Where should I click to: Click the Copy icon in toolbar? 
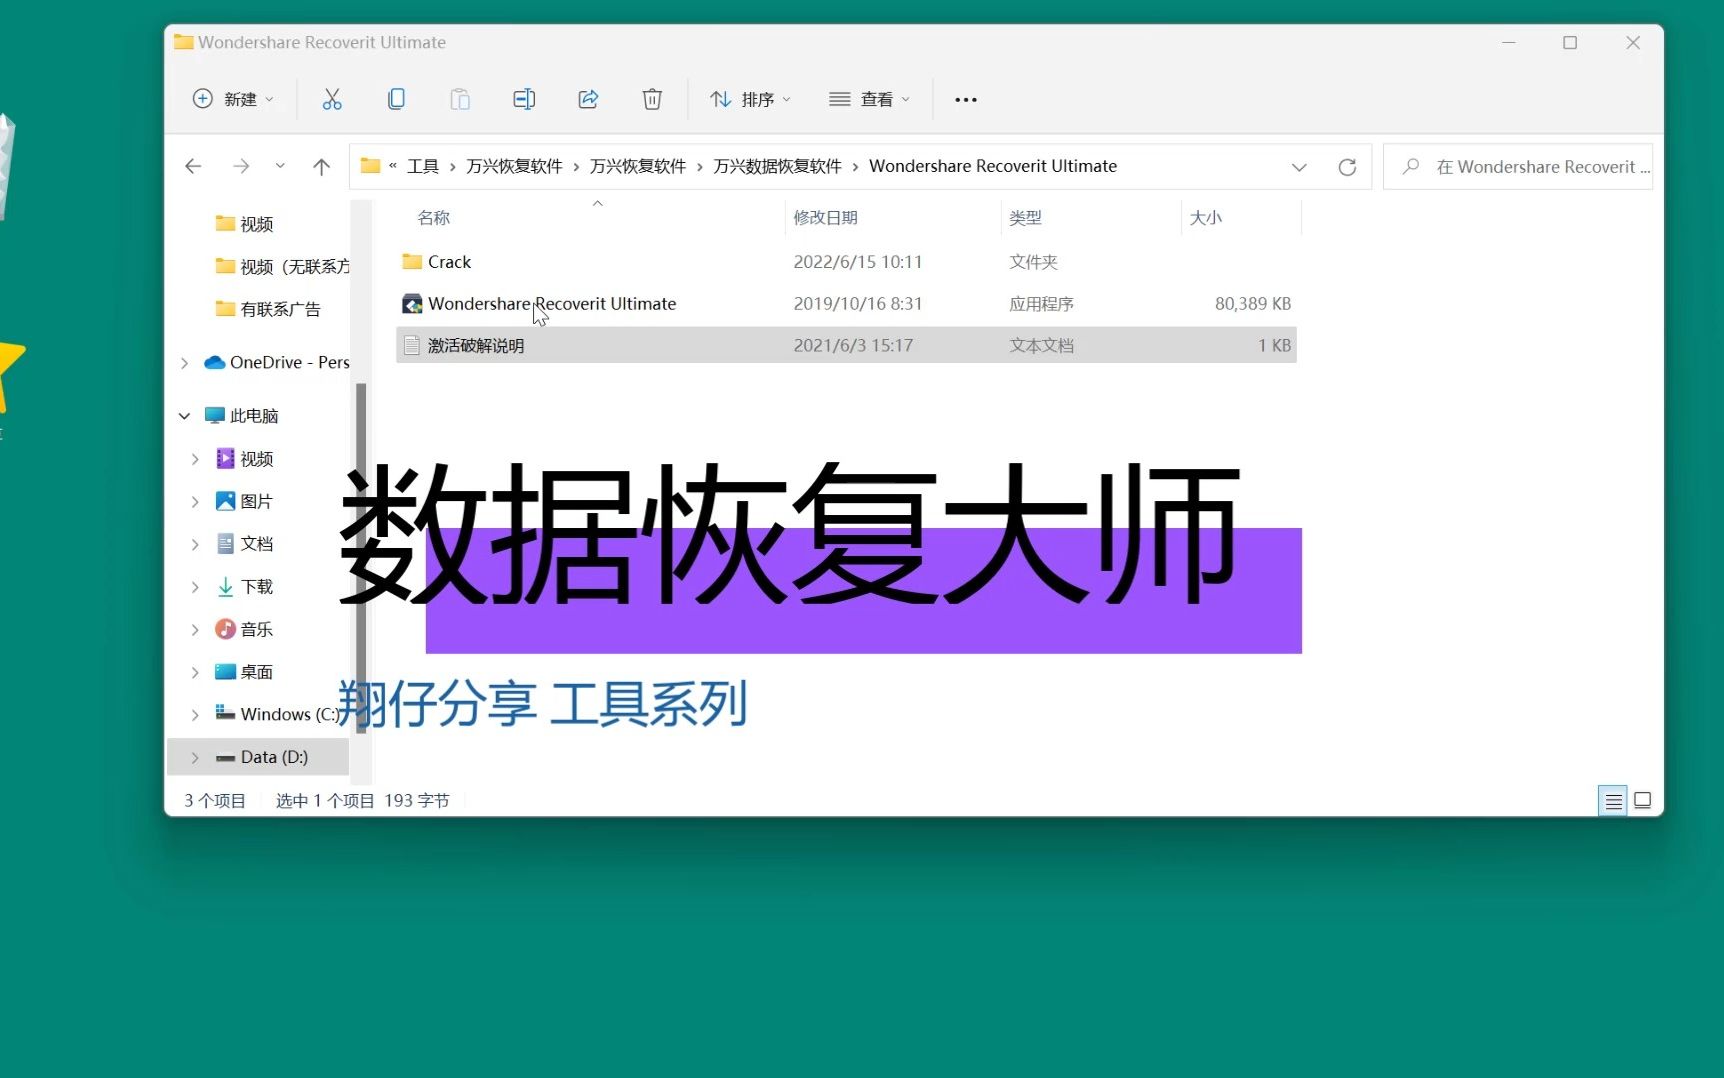(x=396, y=99)
